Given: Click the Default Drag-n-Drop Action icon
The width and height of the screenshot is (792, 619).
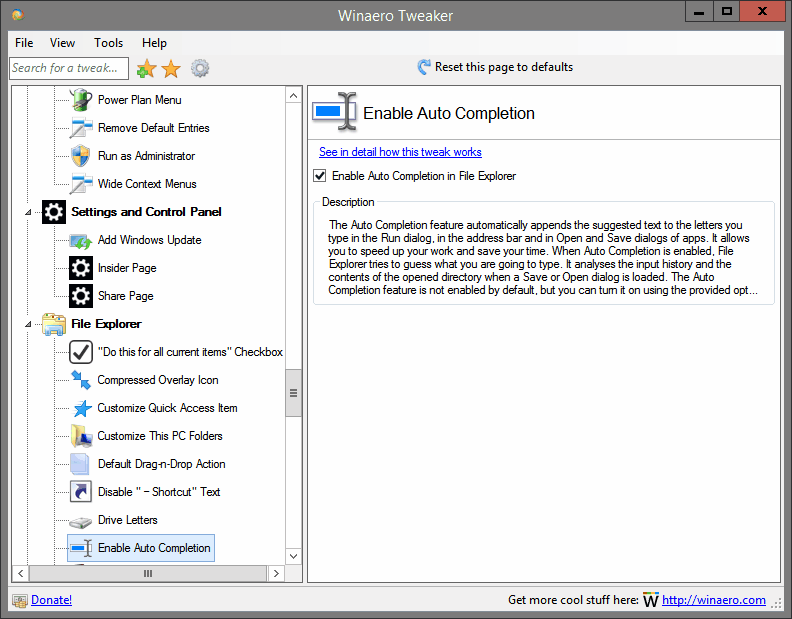Looking at the screenshot, I should pyautogui.click(x=81, y=464).
